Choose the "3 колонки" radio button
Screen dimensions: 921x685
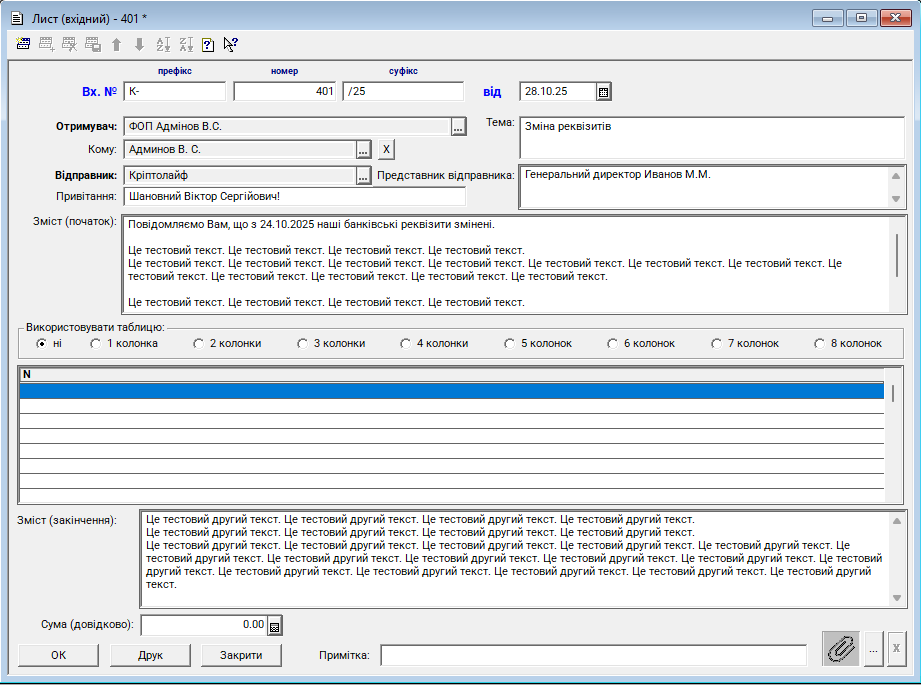coord(302,343)
